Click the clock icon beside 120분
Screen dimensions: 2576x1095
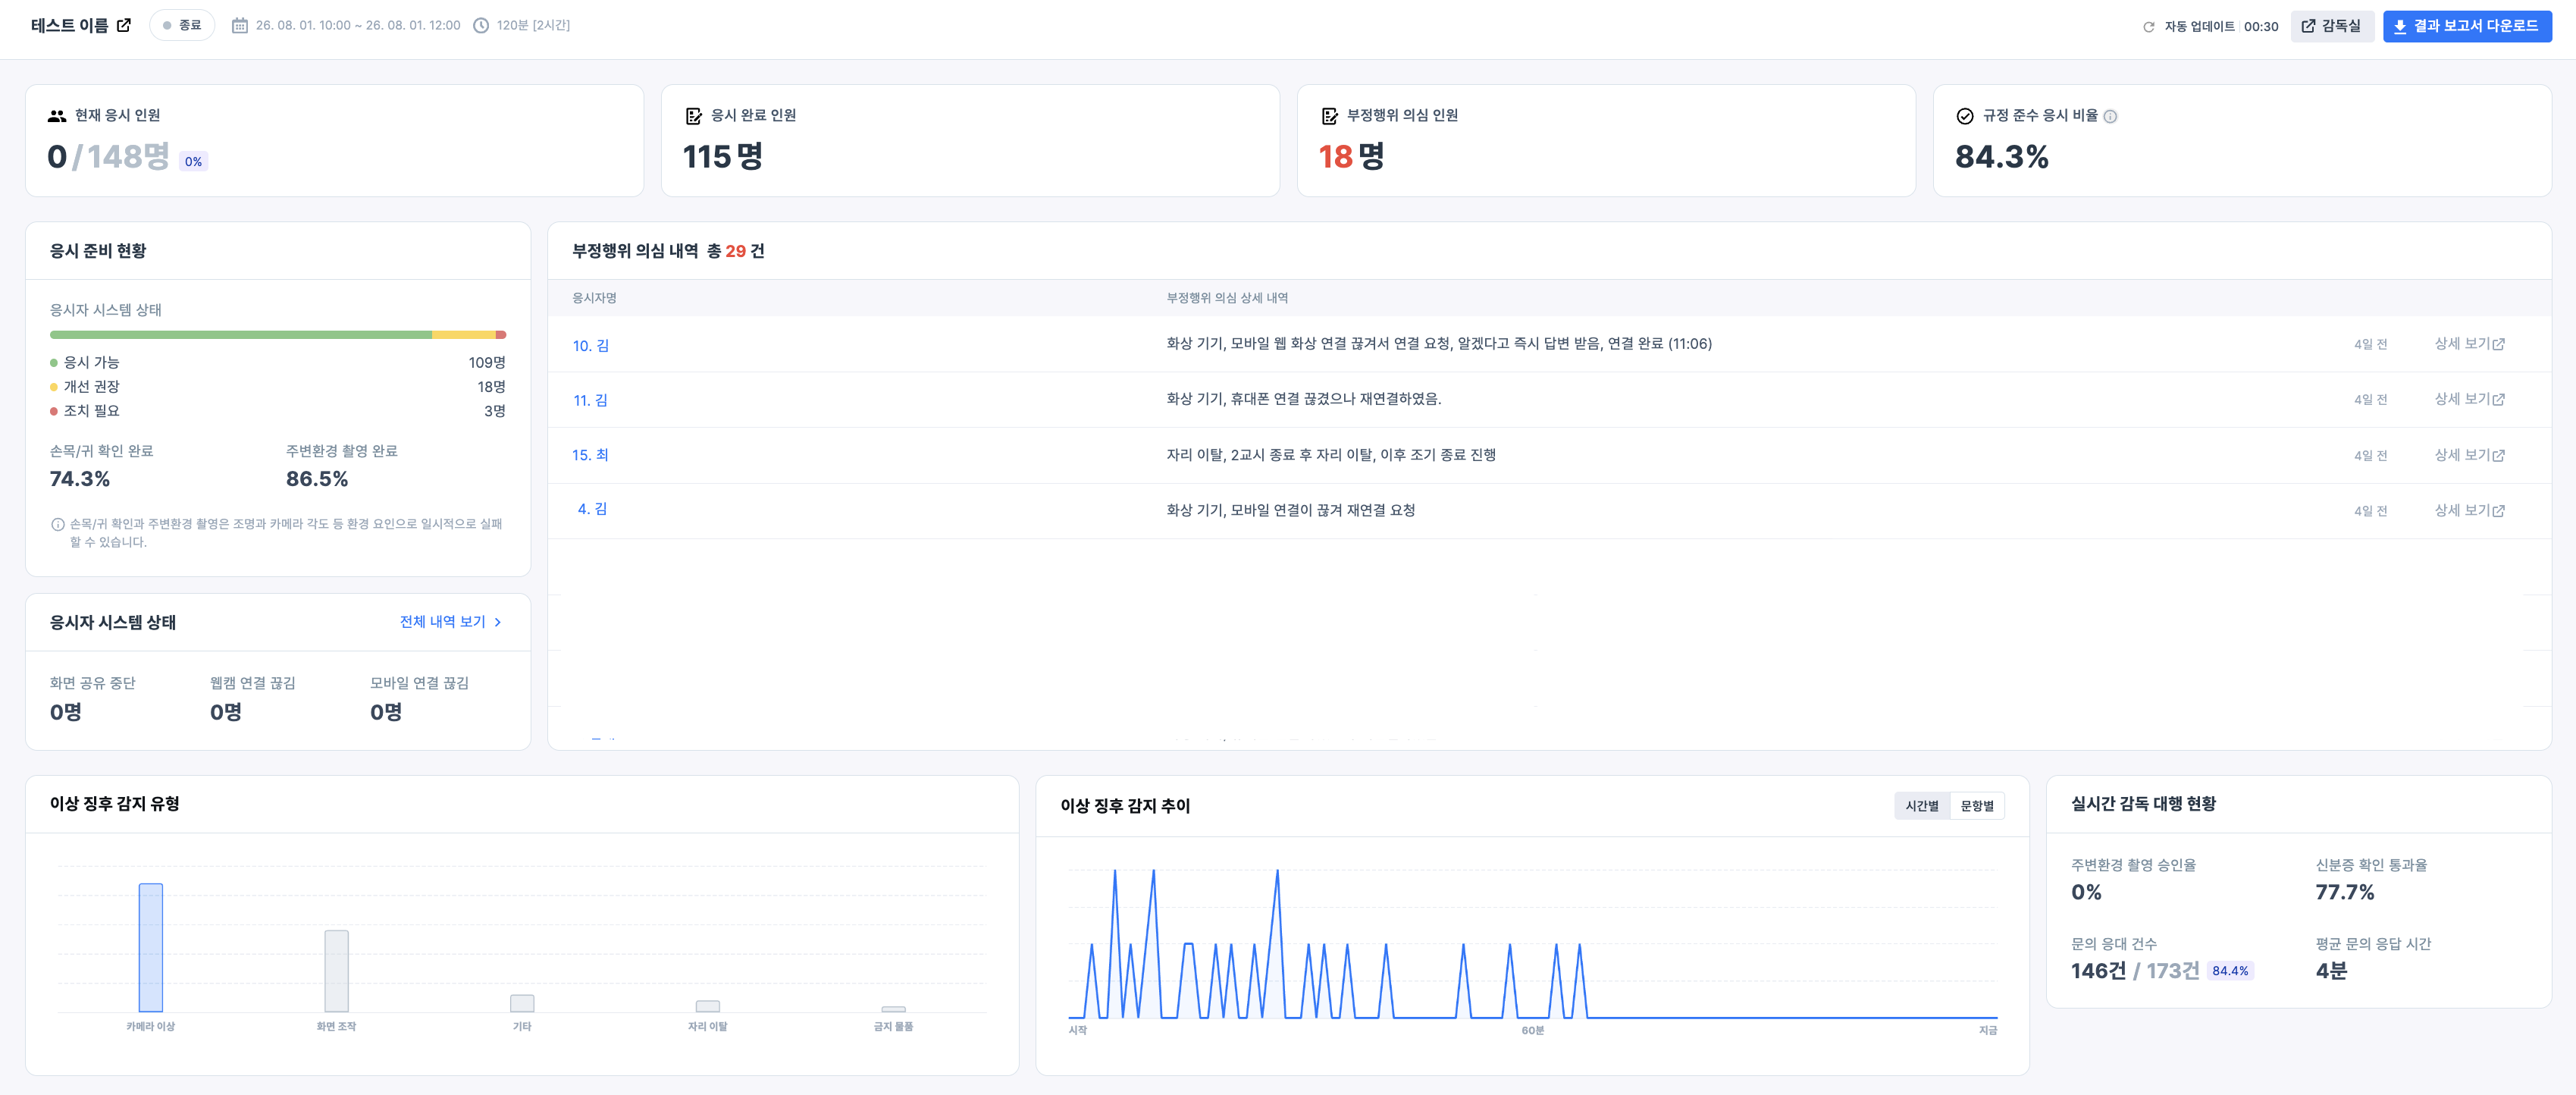coord(481,25)
